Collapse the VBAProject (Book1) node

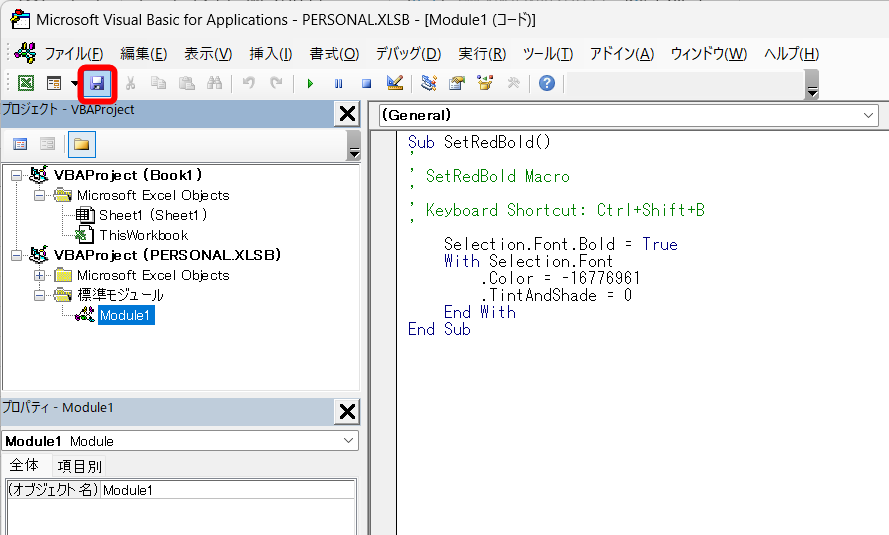pyautogui.click(x=16, y=175)
